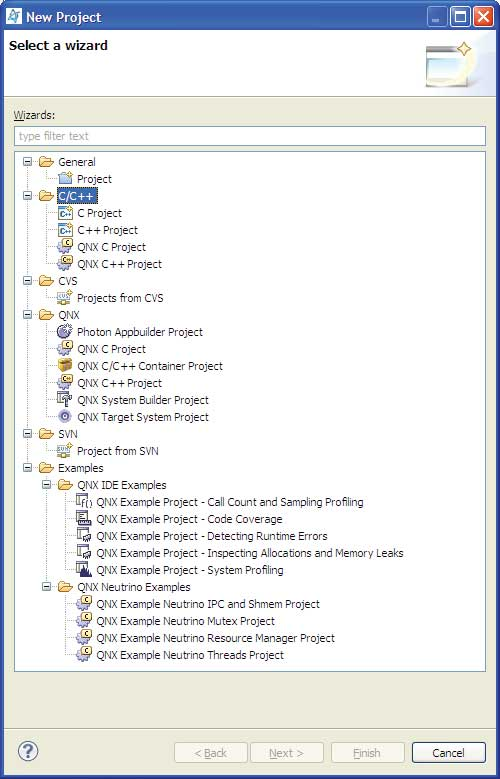This screenshot has width=500, height=779.
Task: Pick the QNX C/C++ Container Project icon
Action: (x=65, y=366)
